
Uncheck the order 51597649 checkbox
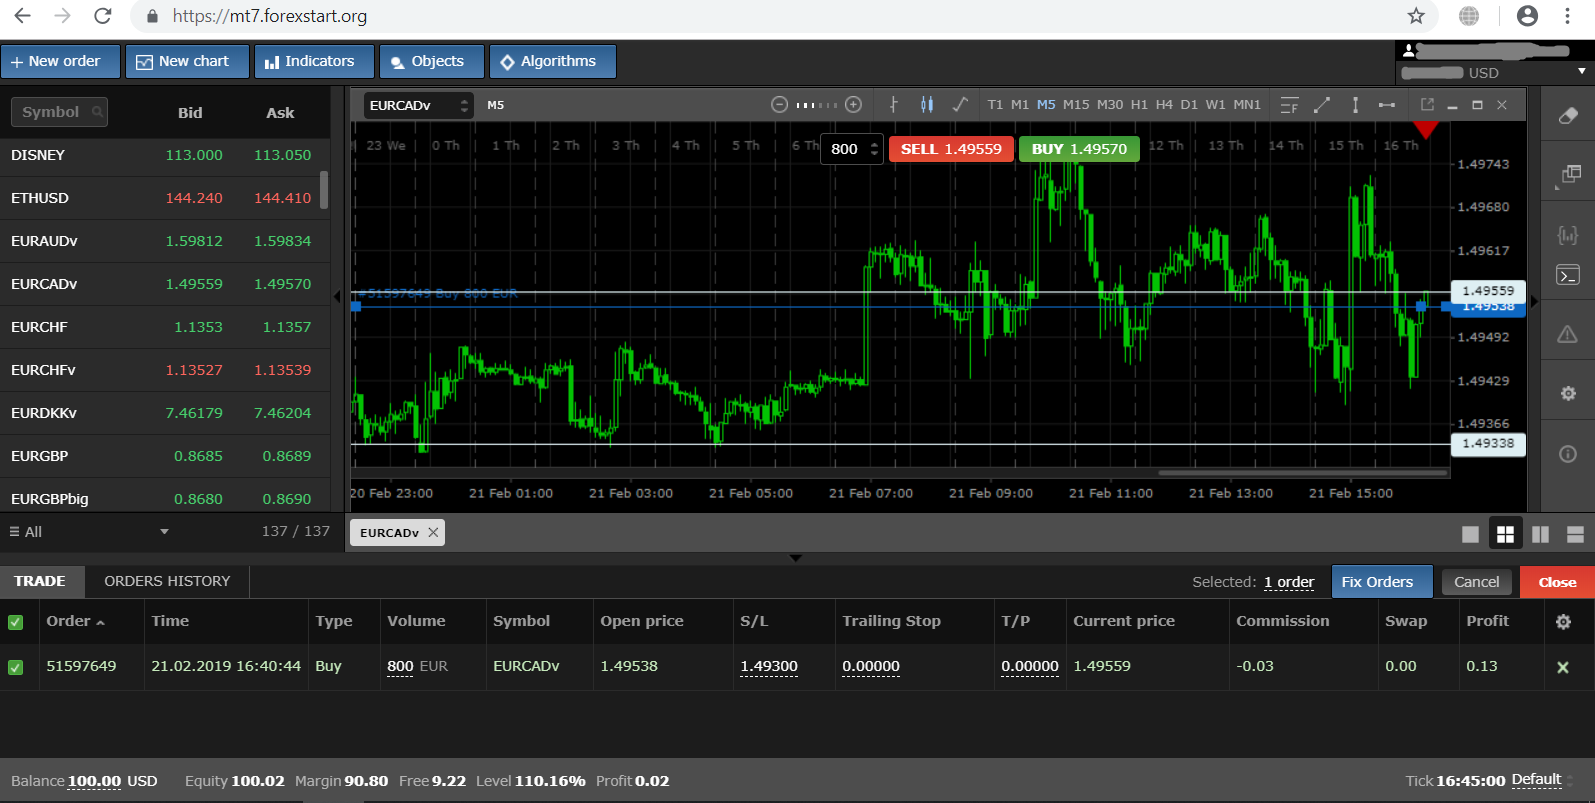click(x=15, y=667)
